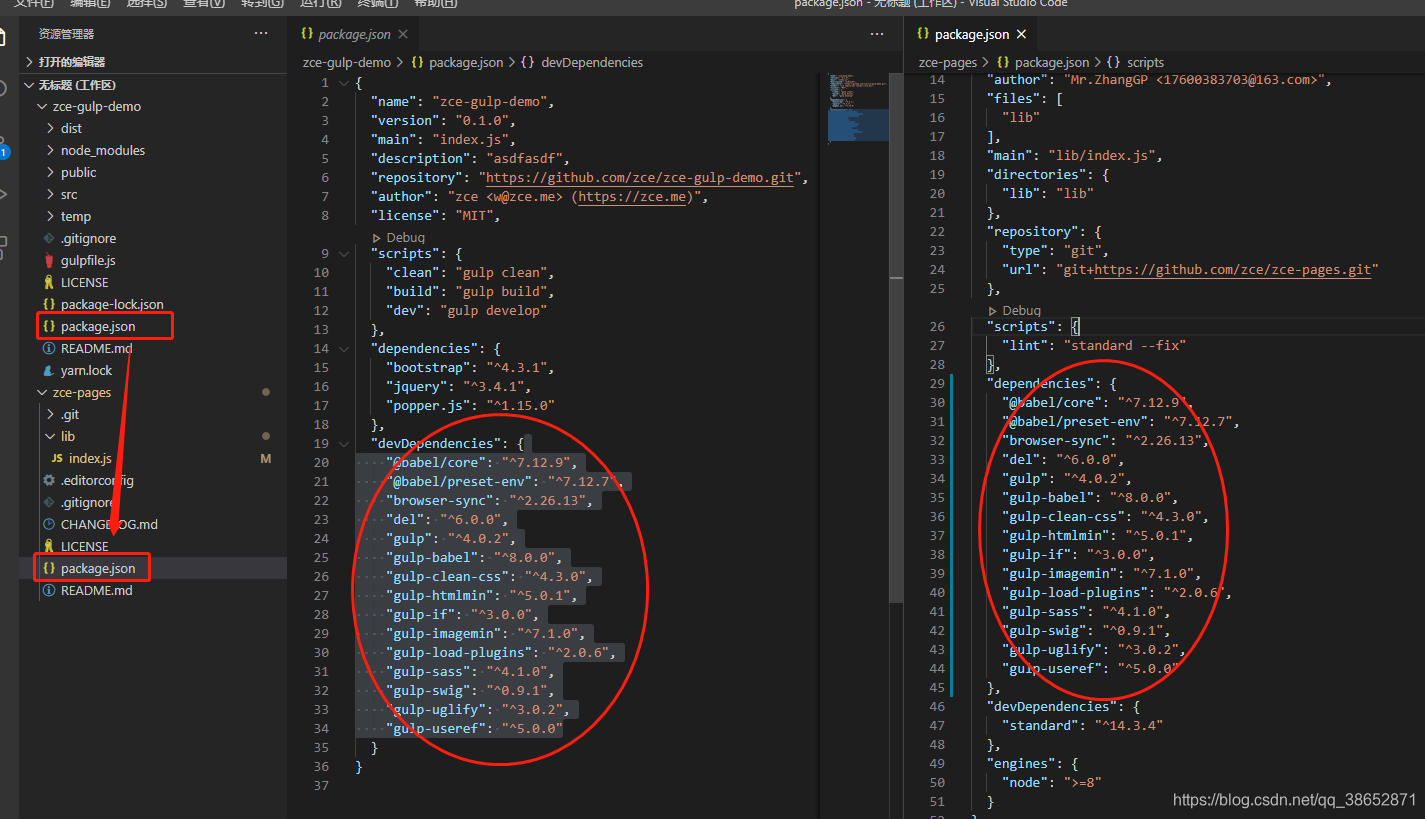
Task: Open yarn.lock via its yarn icon
Action: coord(49,370)
